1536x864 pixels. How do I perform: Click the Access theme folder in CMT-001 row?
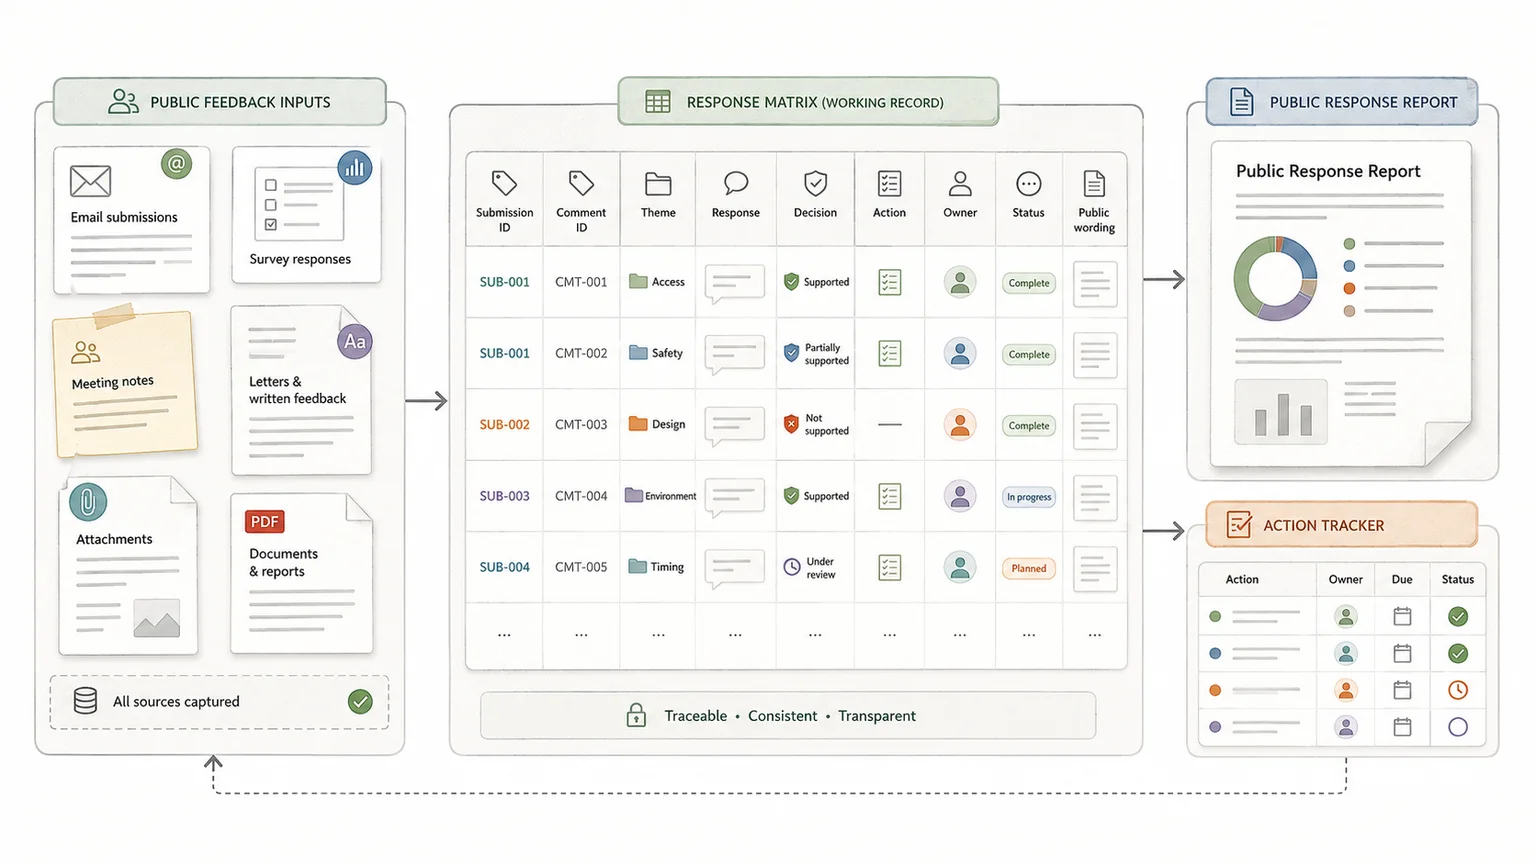tap(638, 281)
